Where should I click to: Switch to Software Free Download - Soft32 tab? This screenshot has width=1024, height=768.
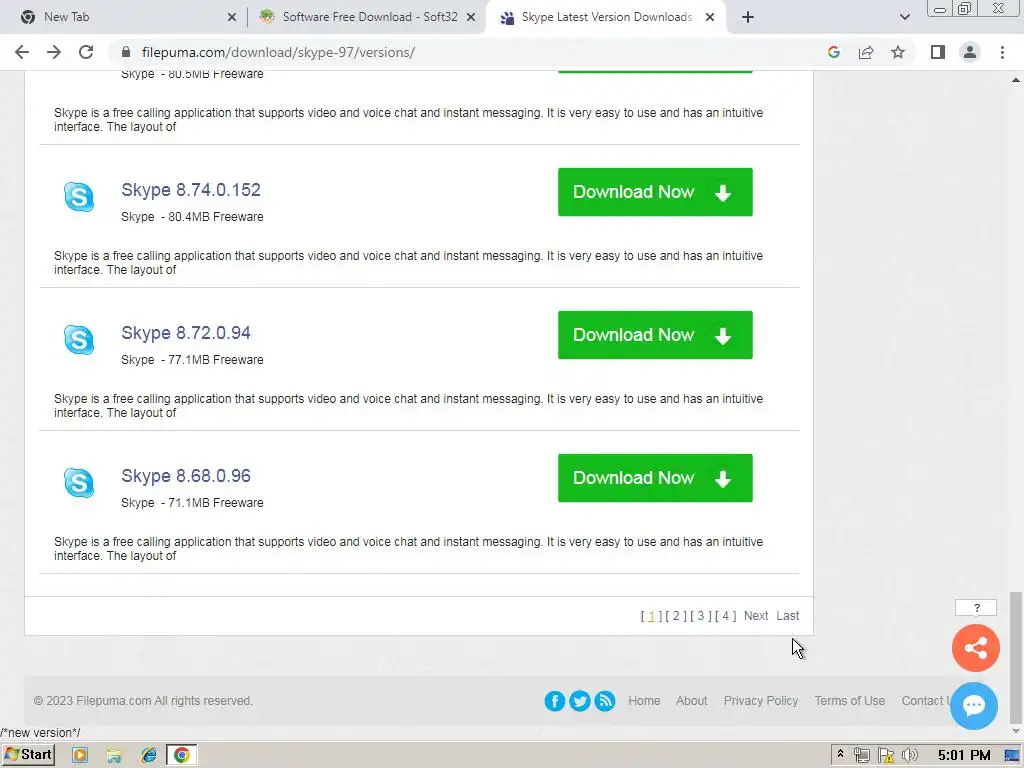pos(370,17)
